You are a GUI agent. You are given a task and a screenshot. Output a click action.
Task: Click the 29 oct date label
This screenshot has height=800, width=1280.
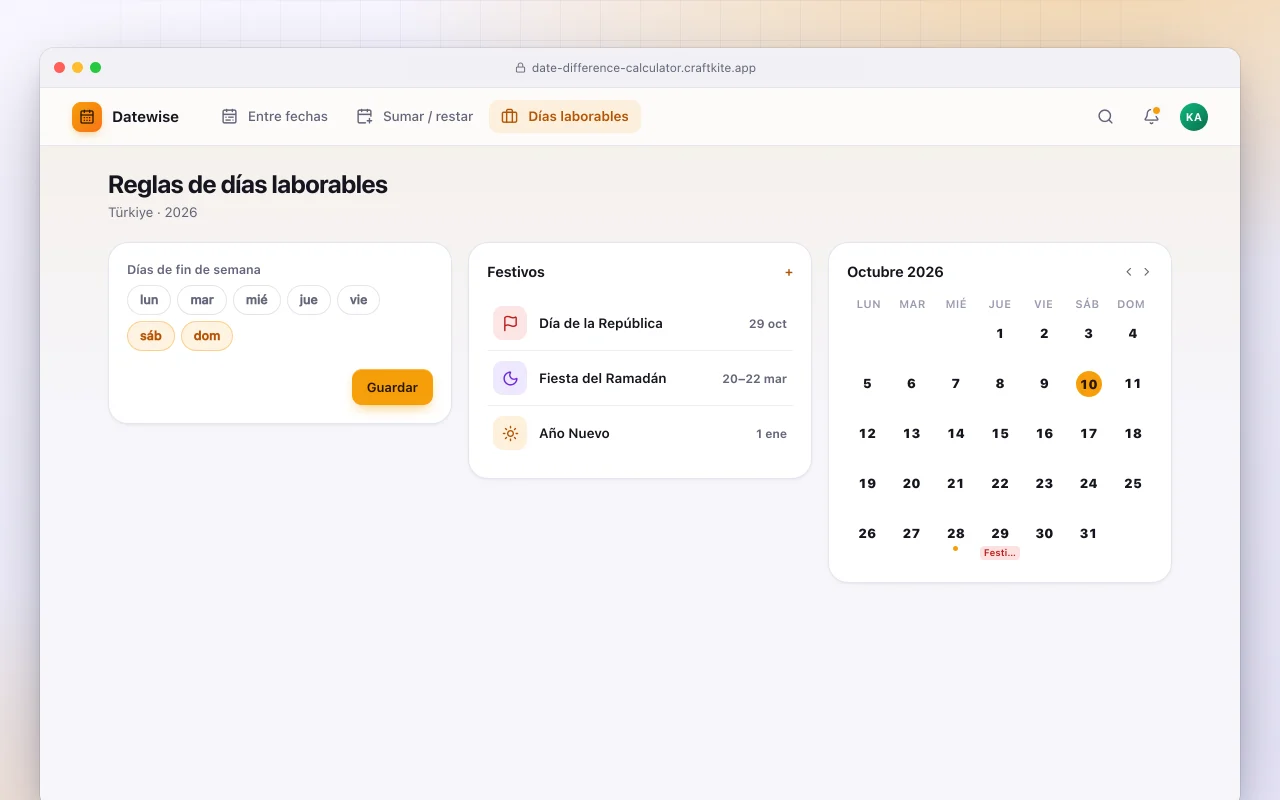click(768, 324)
